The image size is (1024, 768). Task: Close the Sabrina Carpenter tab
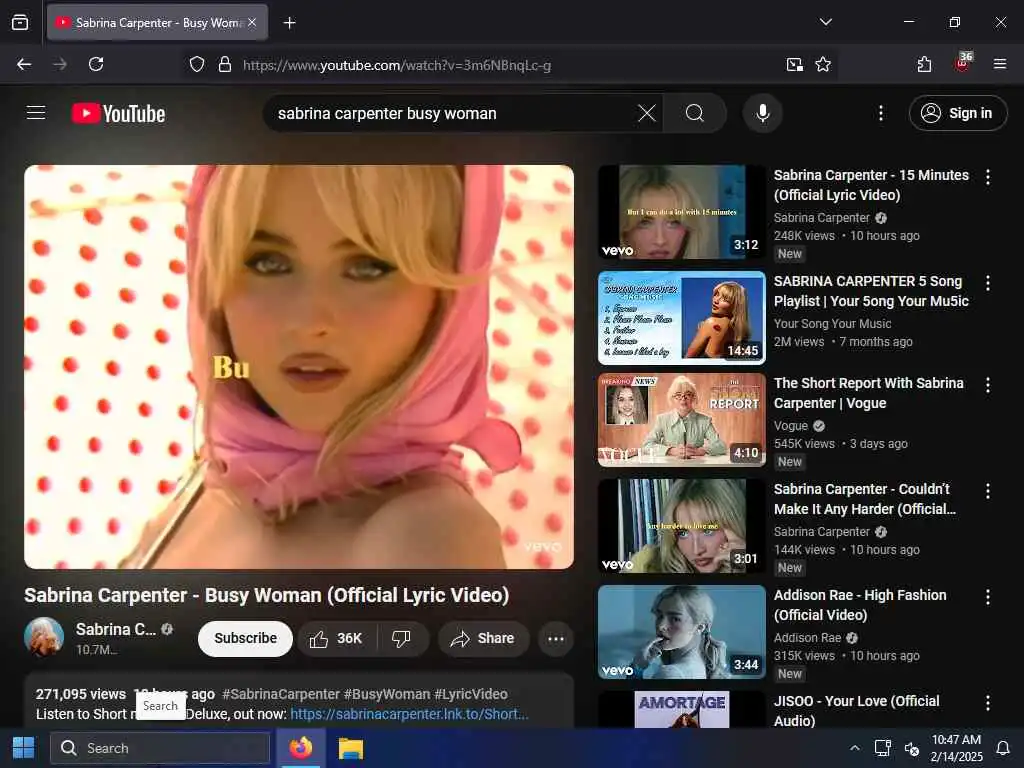(252, 22)
